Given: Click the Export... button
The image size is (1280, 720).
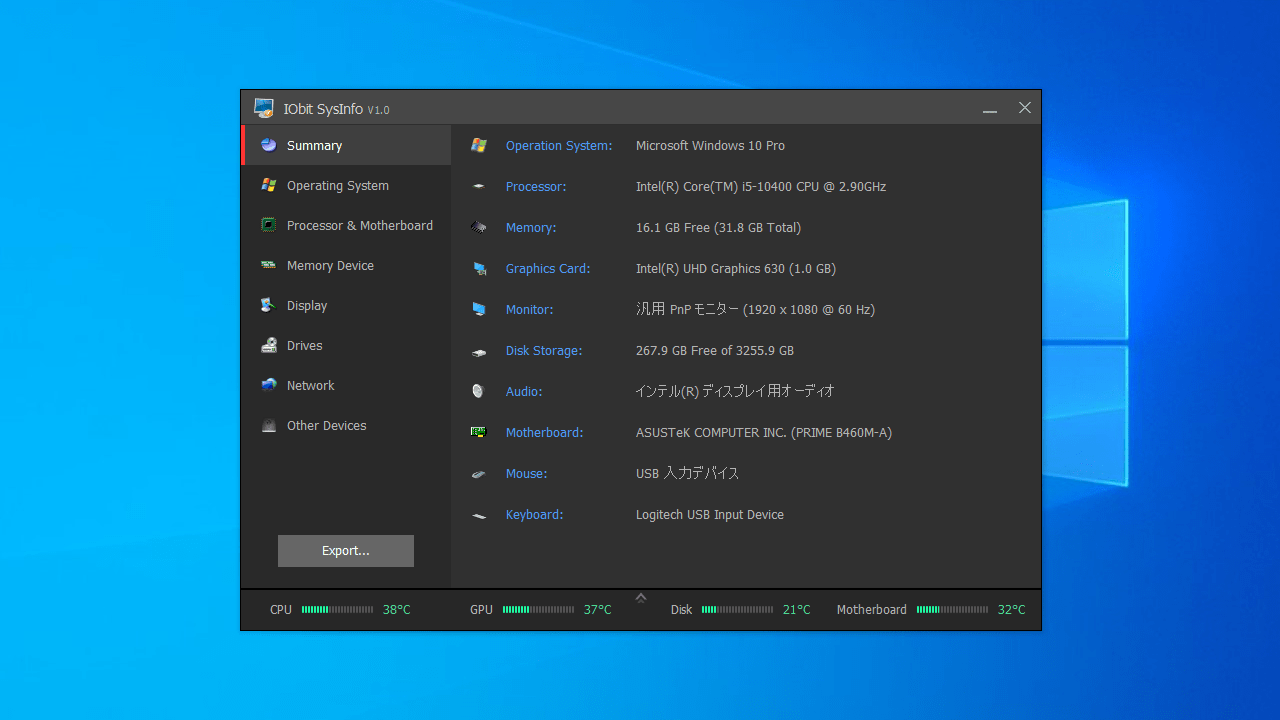Looking at the screenshot, I should 346,551.
